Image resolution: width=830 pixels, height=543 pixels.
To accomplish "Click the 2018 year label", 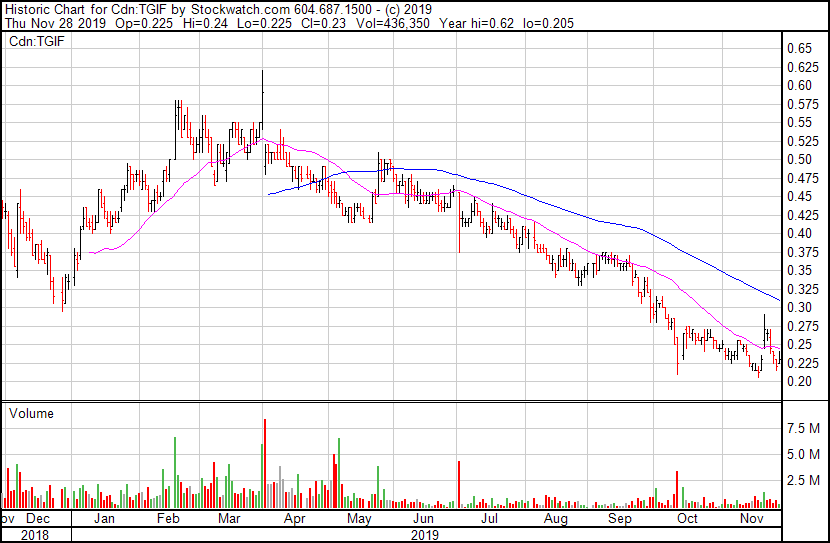I will [35, 535].
